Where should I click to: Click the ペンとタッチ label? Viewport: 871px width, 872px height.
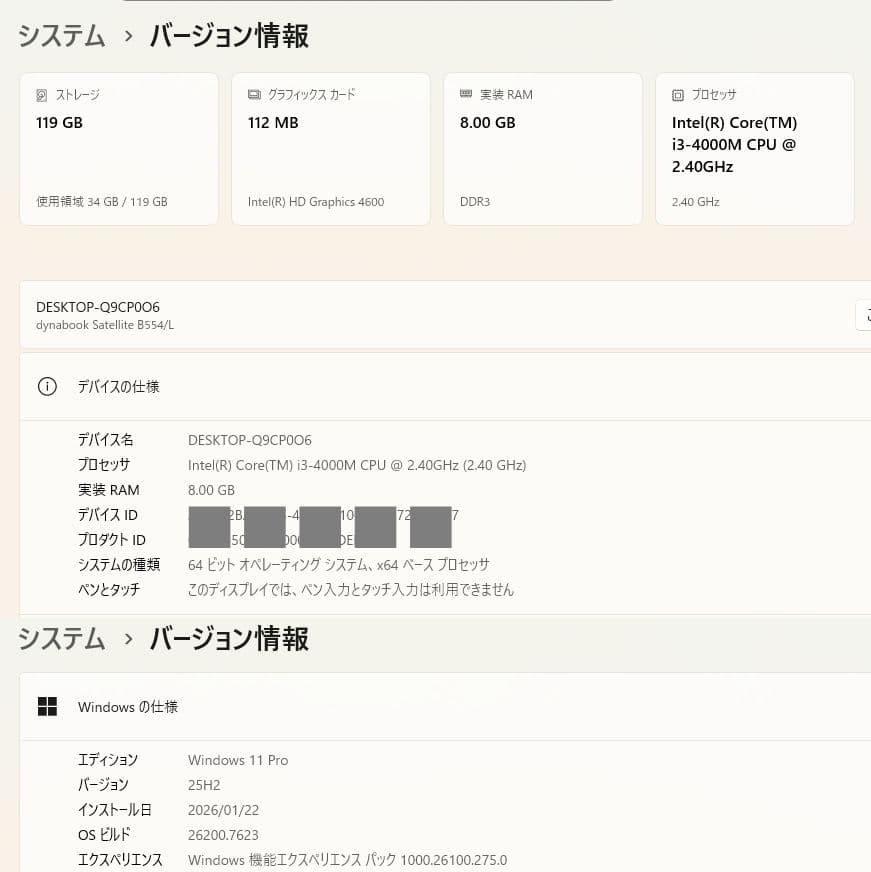click(x=109, y=589)
